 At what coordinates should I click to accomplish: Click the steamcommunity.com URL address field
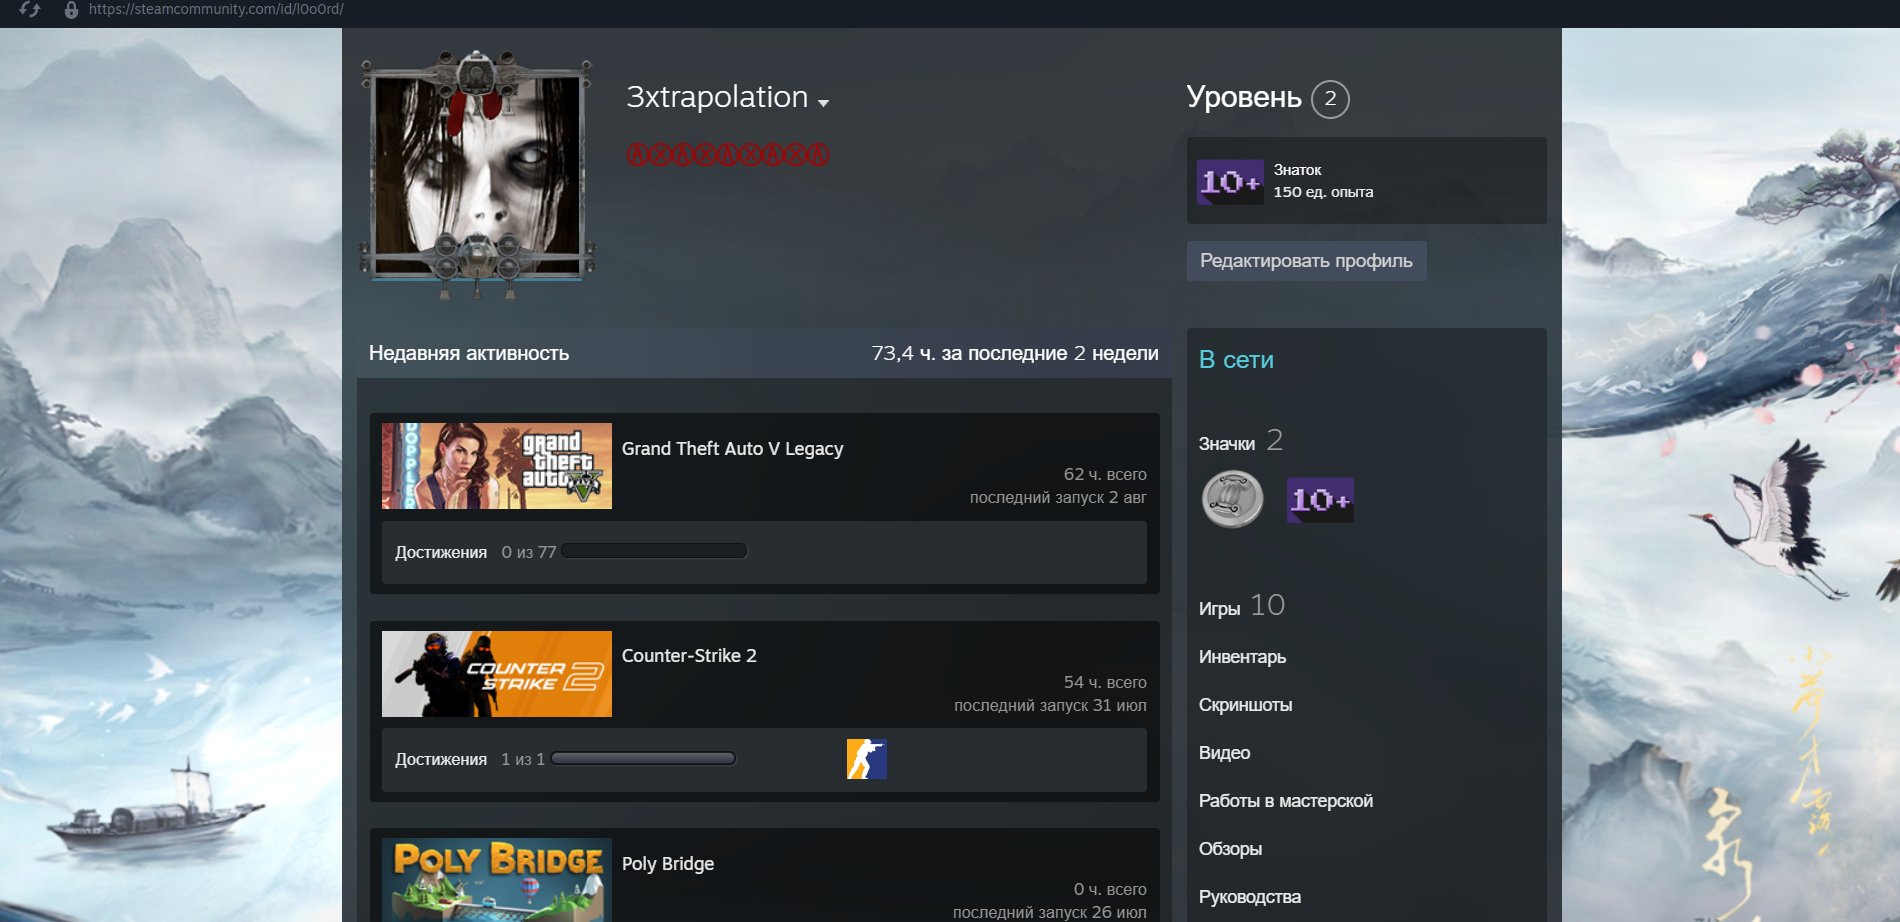216,9
